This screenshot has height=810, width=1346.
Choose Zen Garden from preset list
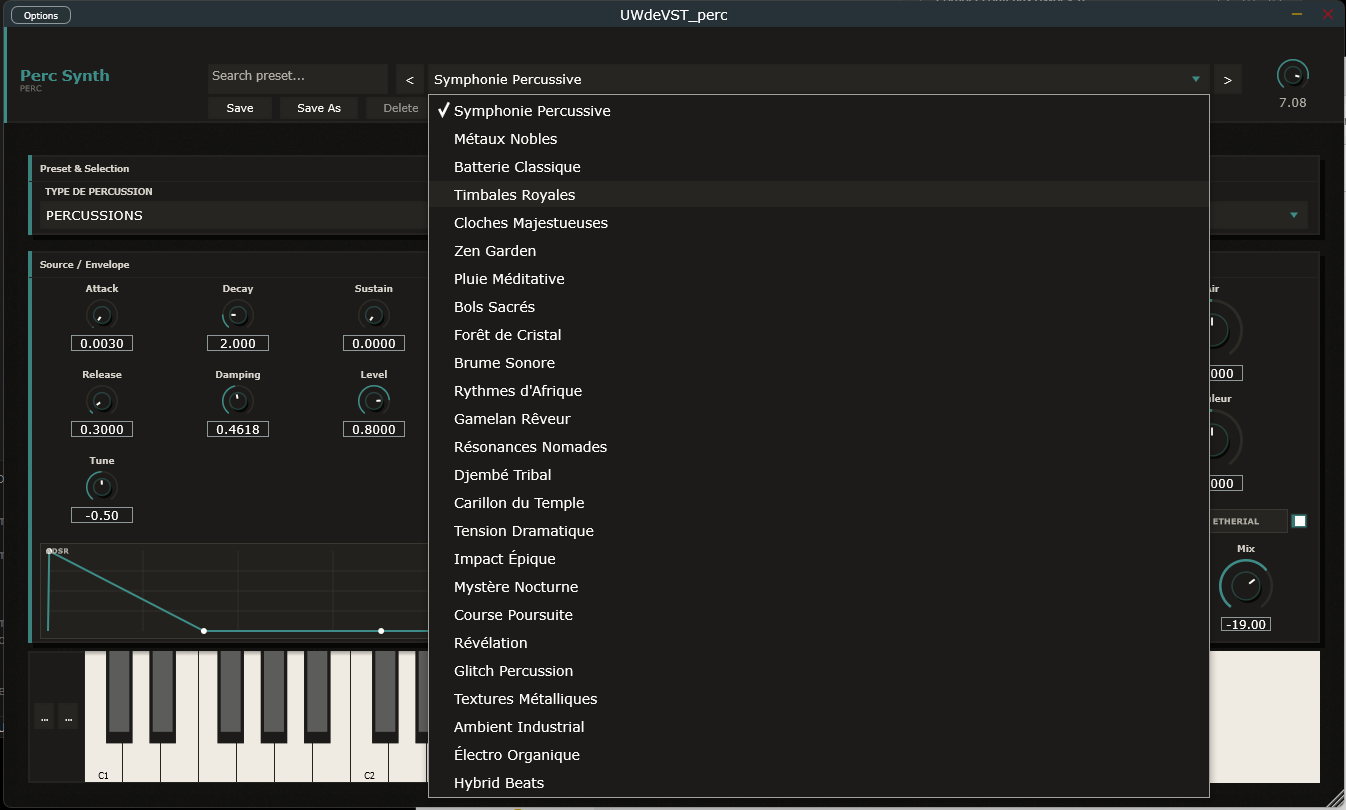point(495,251)
